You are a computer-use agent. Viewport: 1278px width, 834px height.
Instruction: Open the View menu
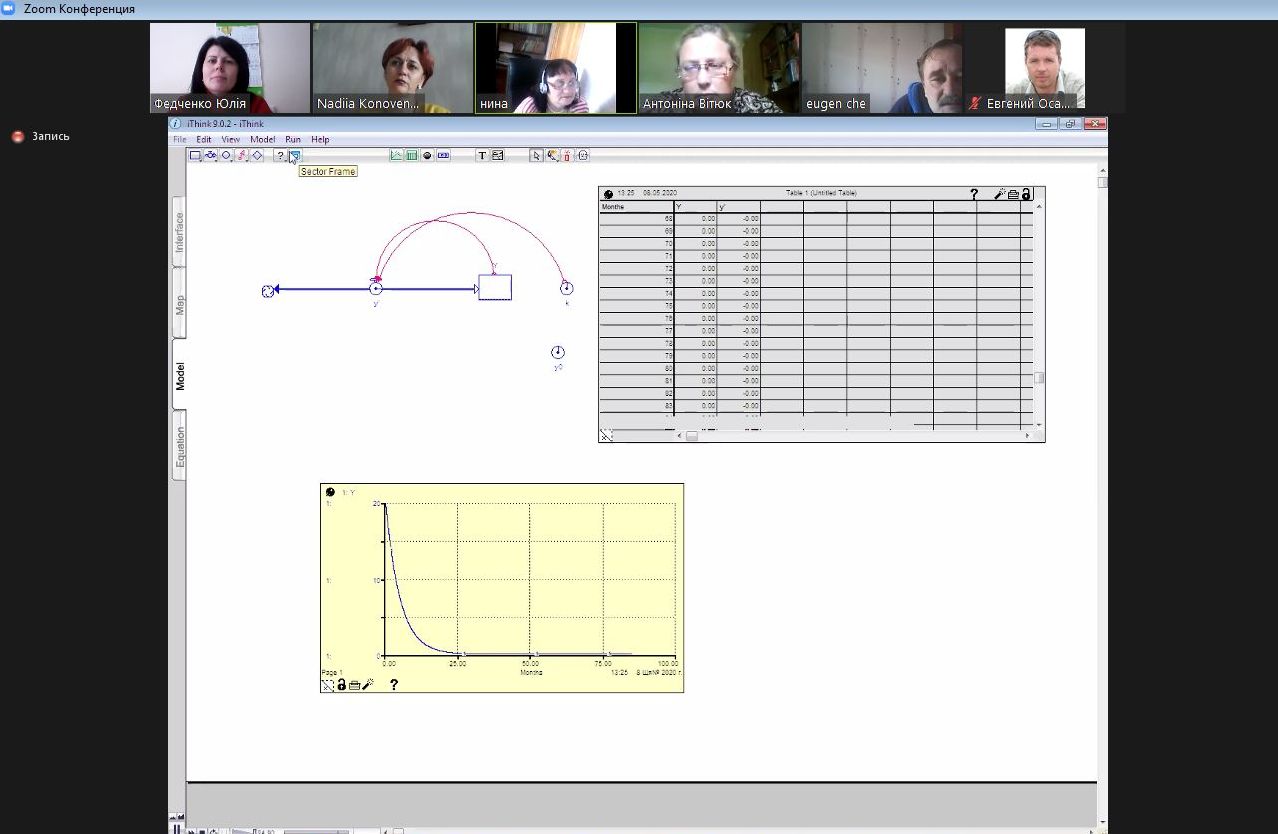[x=231, y=140]
